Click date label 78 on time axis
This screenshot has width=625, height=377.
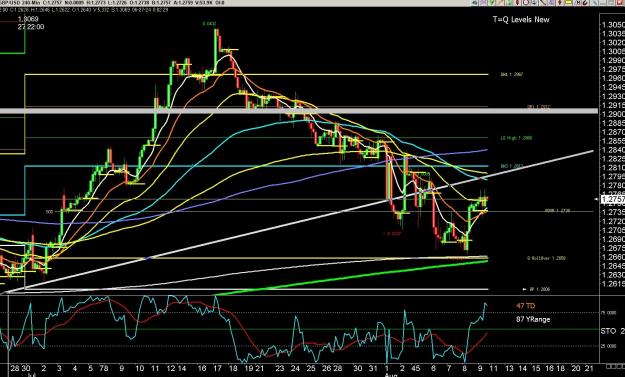pos(104,369)
